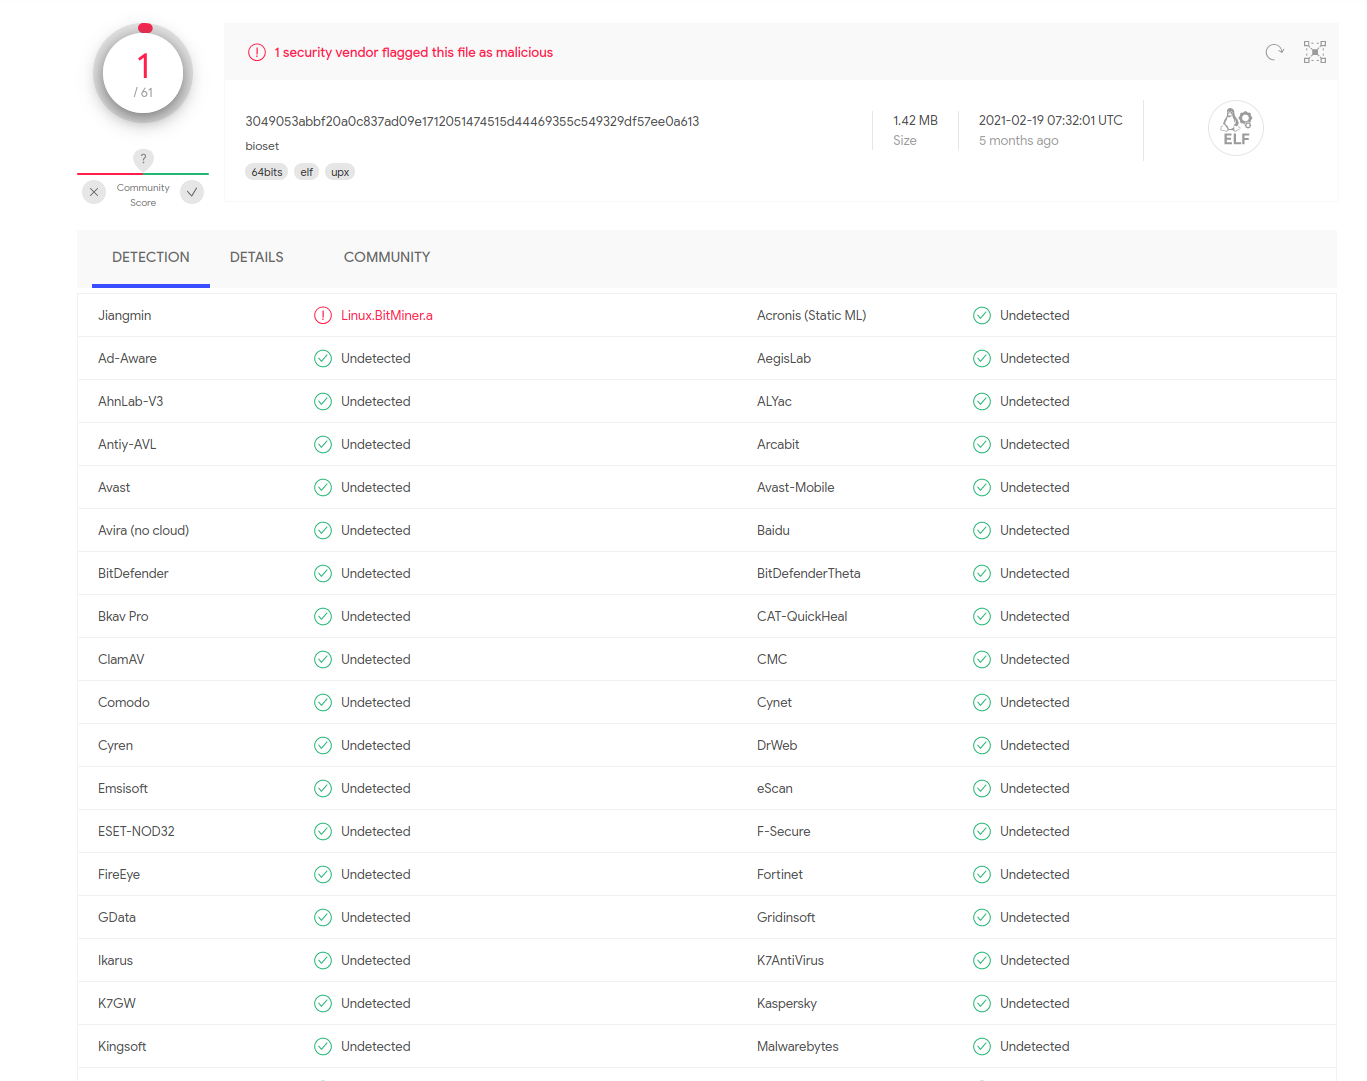Switch to the DETECTION tab
The width and height of the screenshot is (1367, 1081).
pos(151,257)
